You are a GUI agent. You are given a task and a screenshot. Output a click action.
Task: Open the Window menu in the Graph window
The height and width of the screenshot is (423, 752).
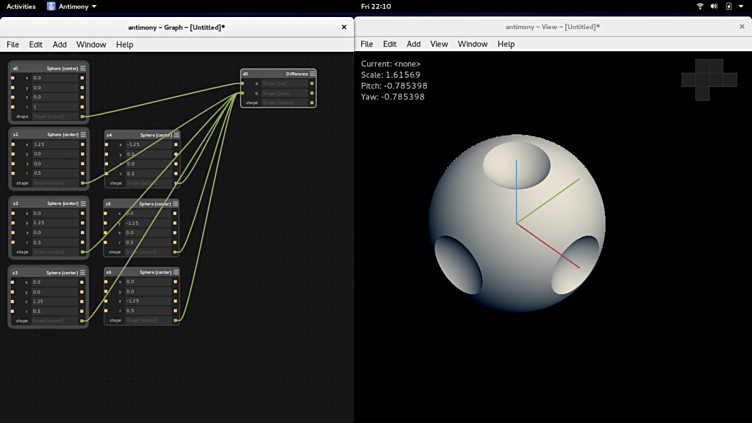pos(91,44)
